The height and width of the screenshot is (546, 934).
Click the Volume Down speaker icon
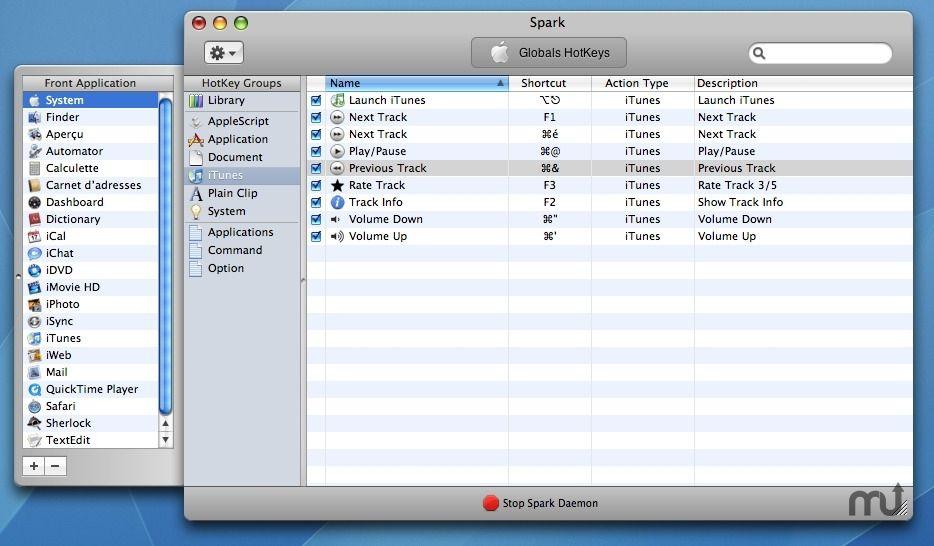click(336, 219)
